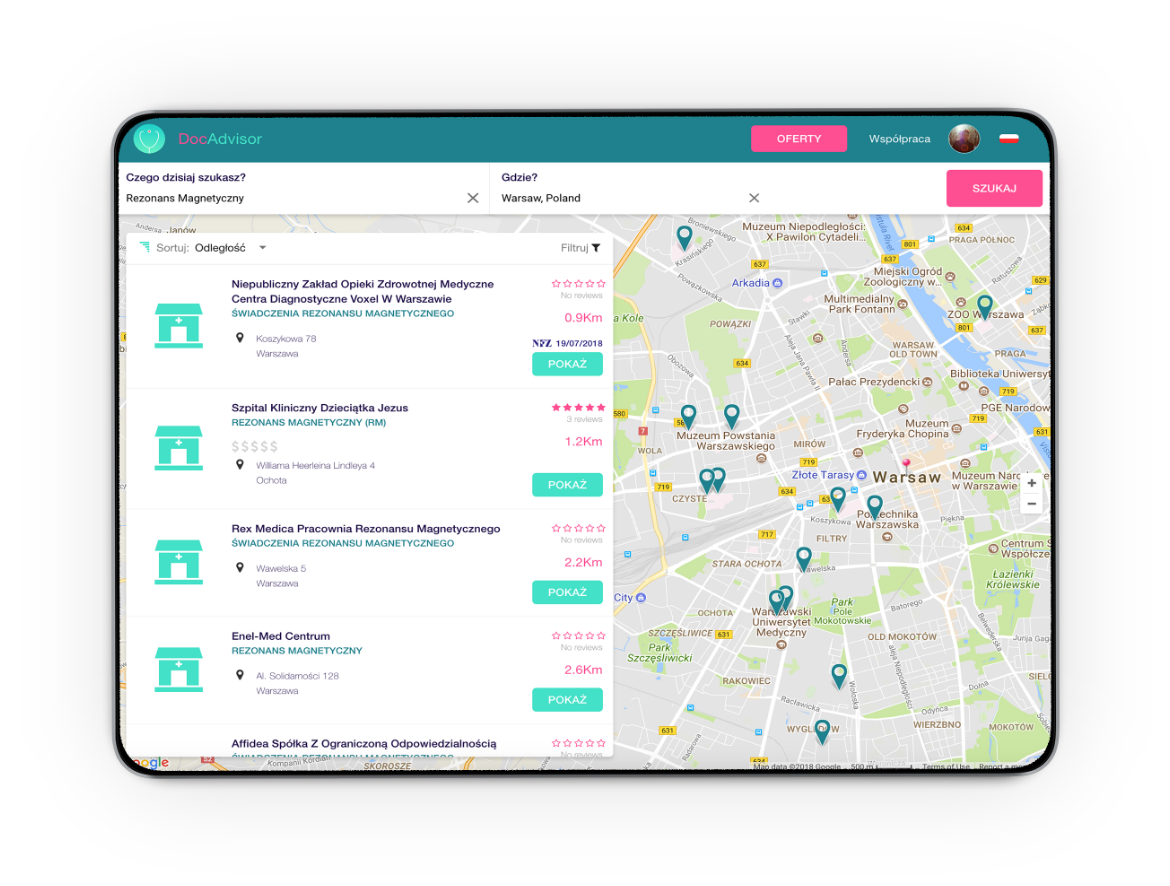The image size is (1170, 886).
Task: Click the pink Warsaw center pin
Action: [907, 465]
